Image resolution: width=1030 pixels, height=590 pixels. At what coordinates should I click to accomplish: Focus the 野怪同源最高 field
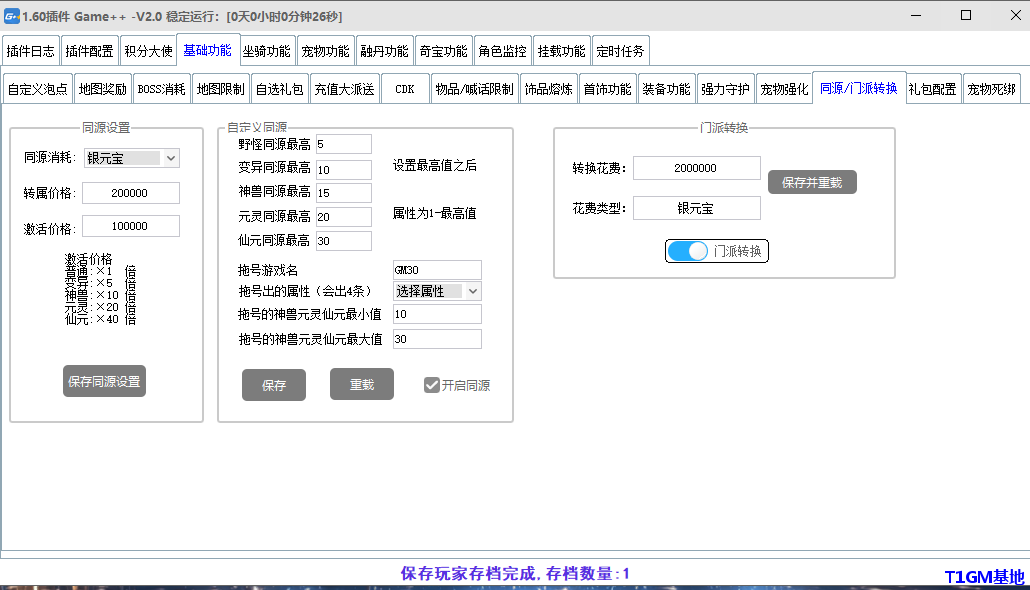(344, 145)
